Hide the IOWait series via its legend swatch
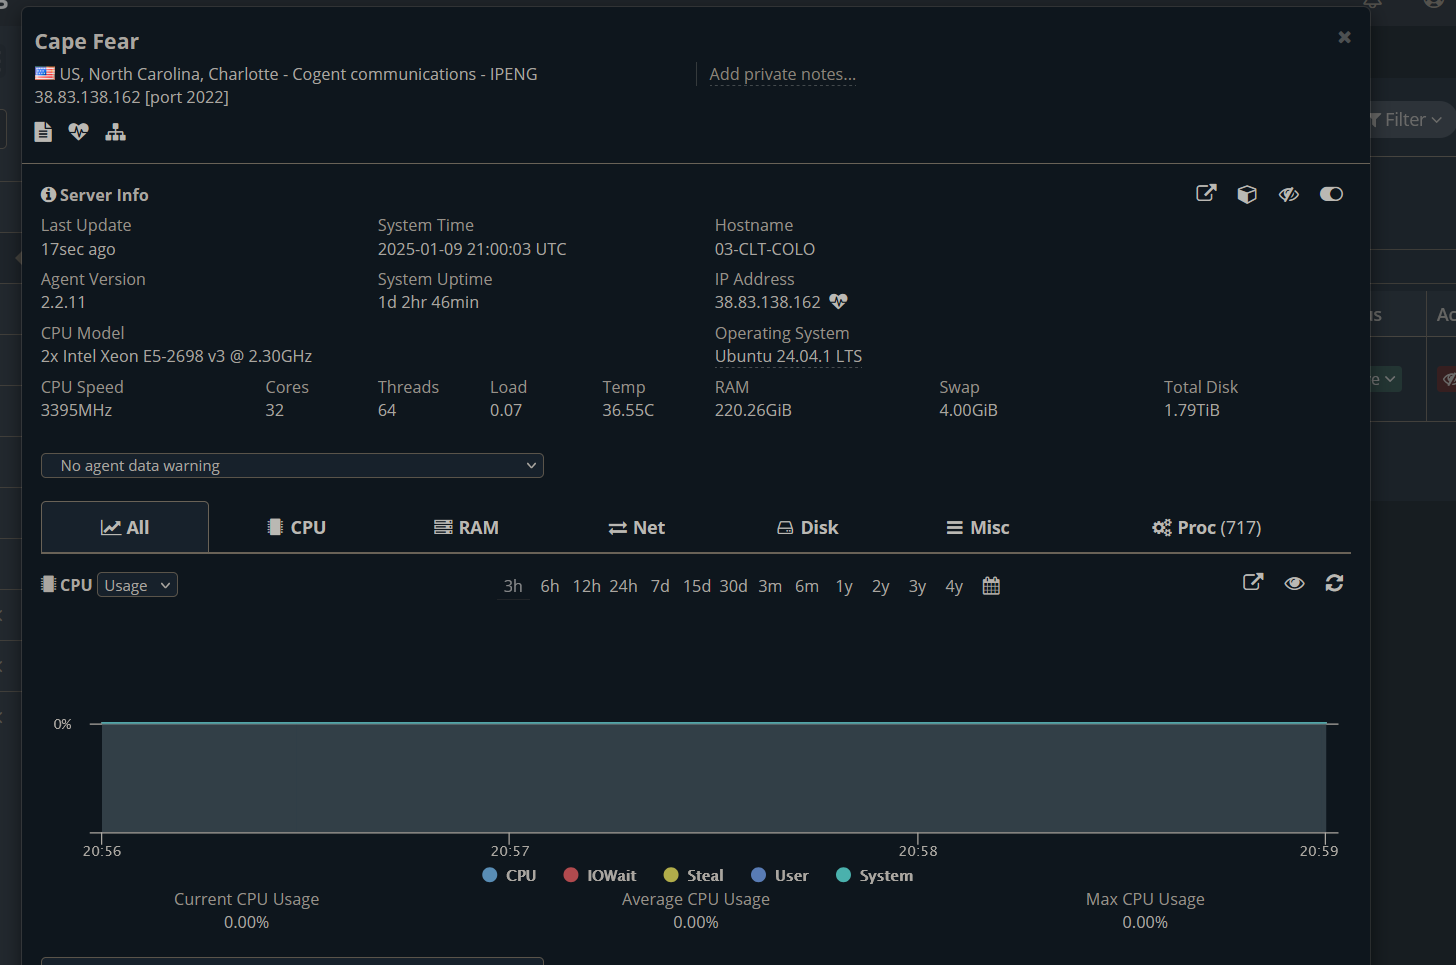Screen dimensions: 1456x965 pyautogui.click(x=571, y=875)
